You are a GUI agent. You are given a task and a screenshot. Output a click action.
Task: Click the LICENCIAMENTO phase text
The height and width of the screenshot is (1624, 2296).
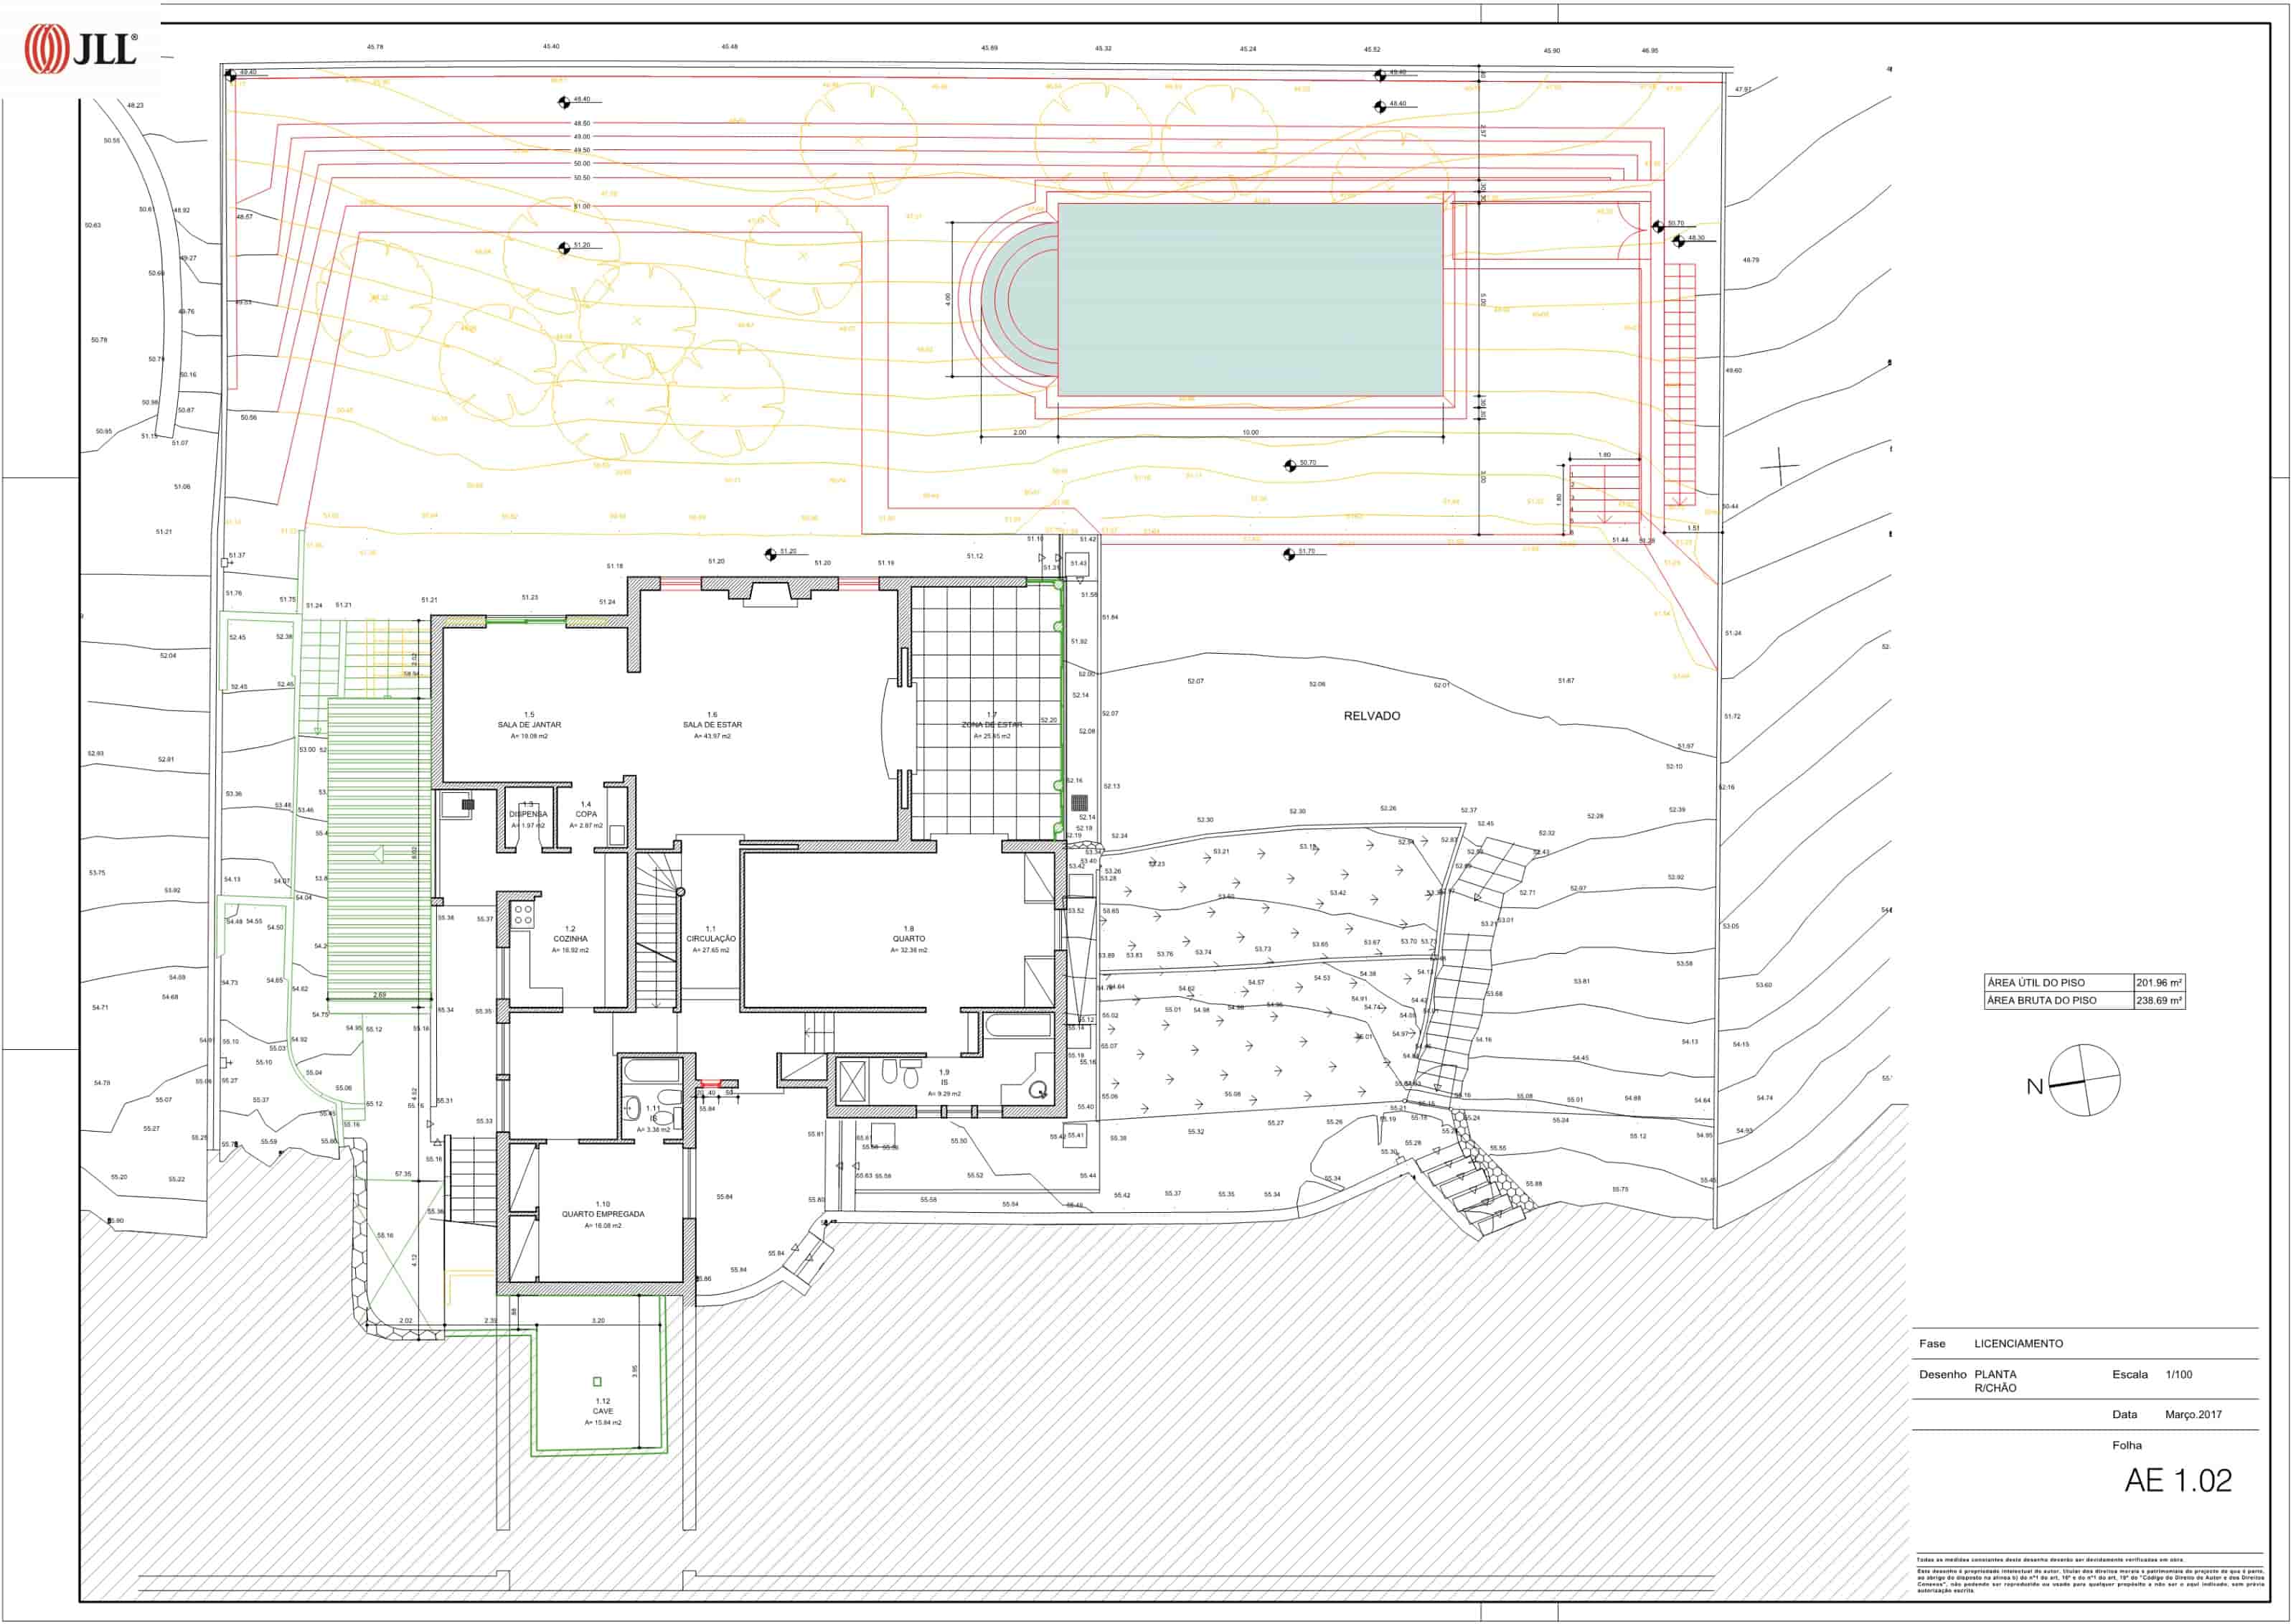pyautogui.click(x=2018, y=1343)
